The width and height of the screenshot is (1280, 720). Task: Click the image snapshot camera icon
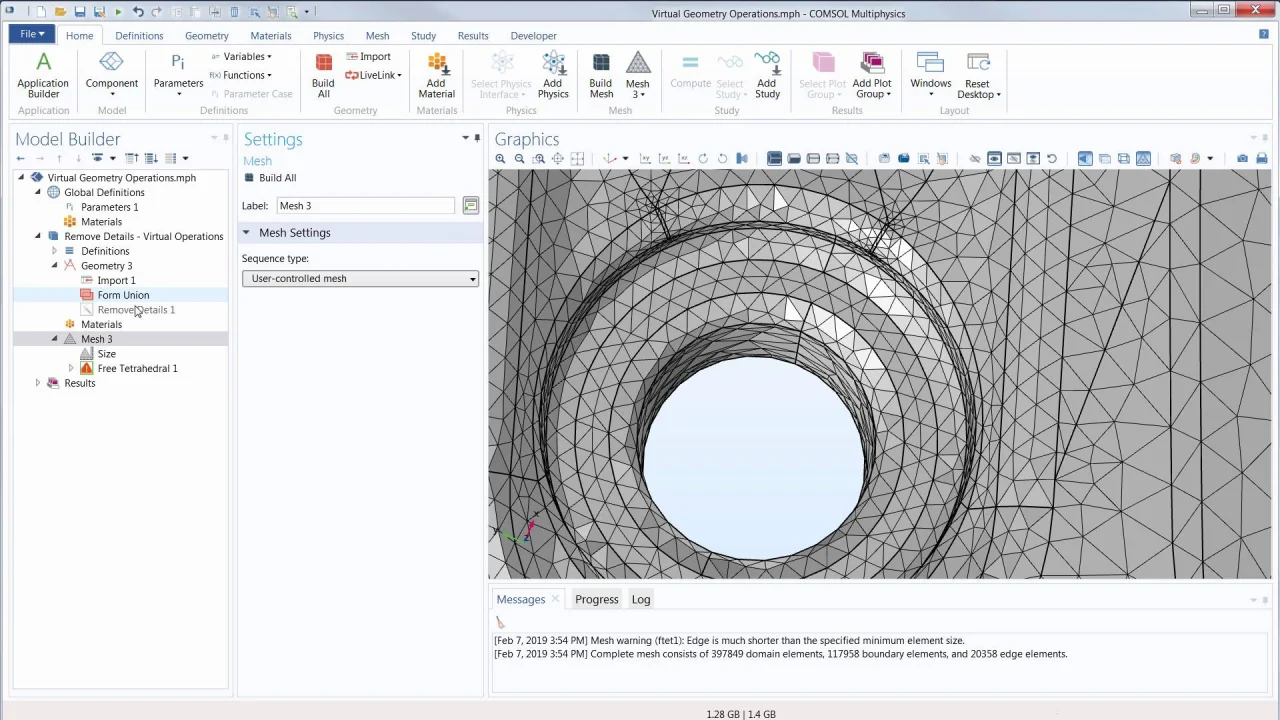(x=1242, y=159)
